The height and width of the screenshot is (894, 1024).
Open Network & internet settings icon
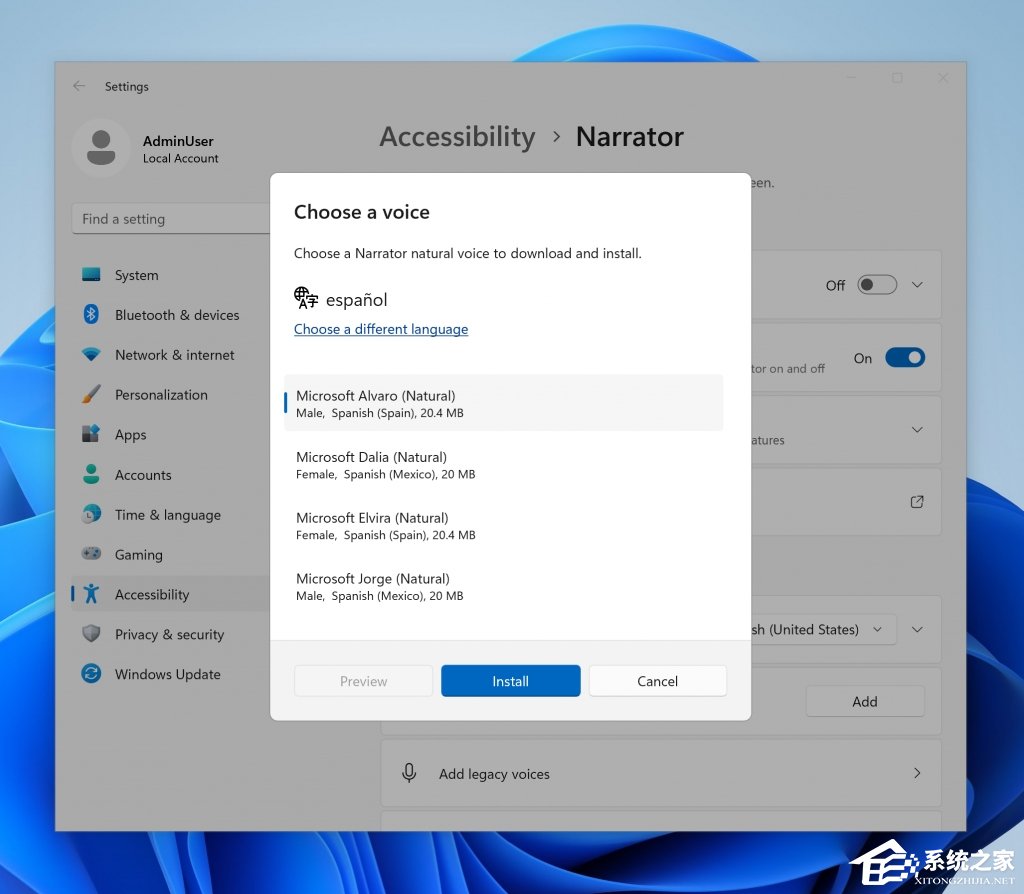[92, 355]
